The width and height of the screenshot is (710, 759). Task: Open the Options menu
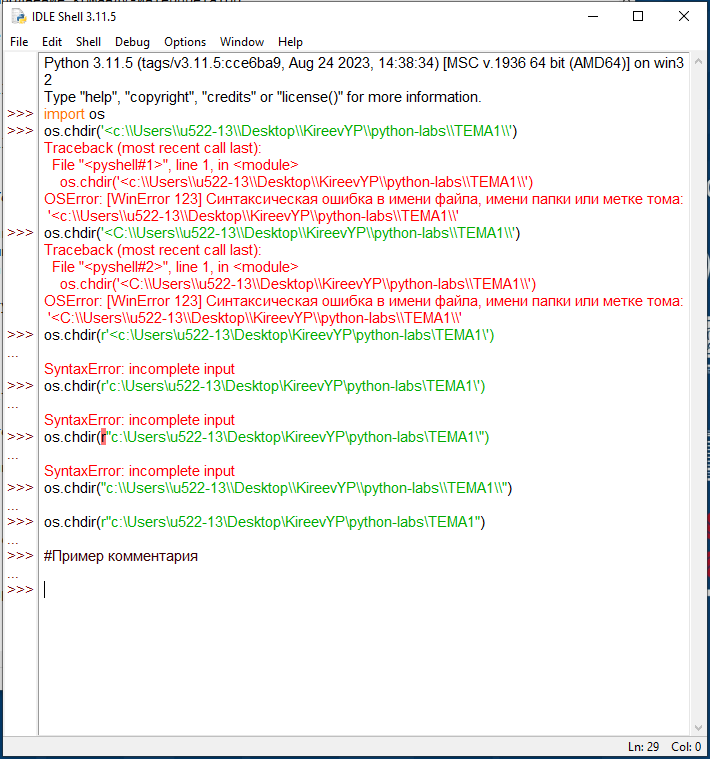[185, 42]
